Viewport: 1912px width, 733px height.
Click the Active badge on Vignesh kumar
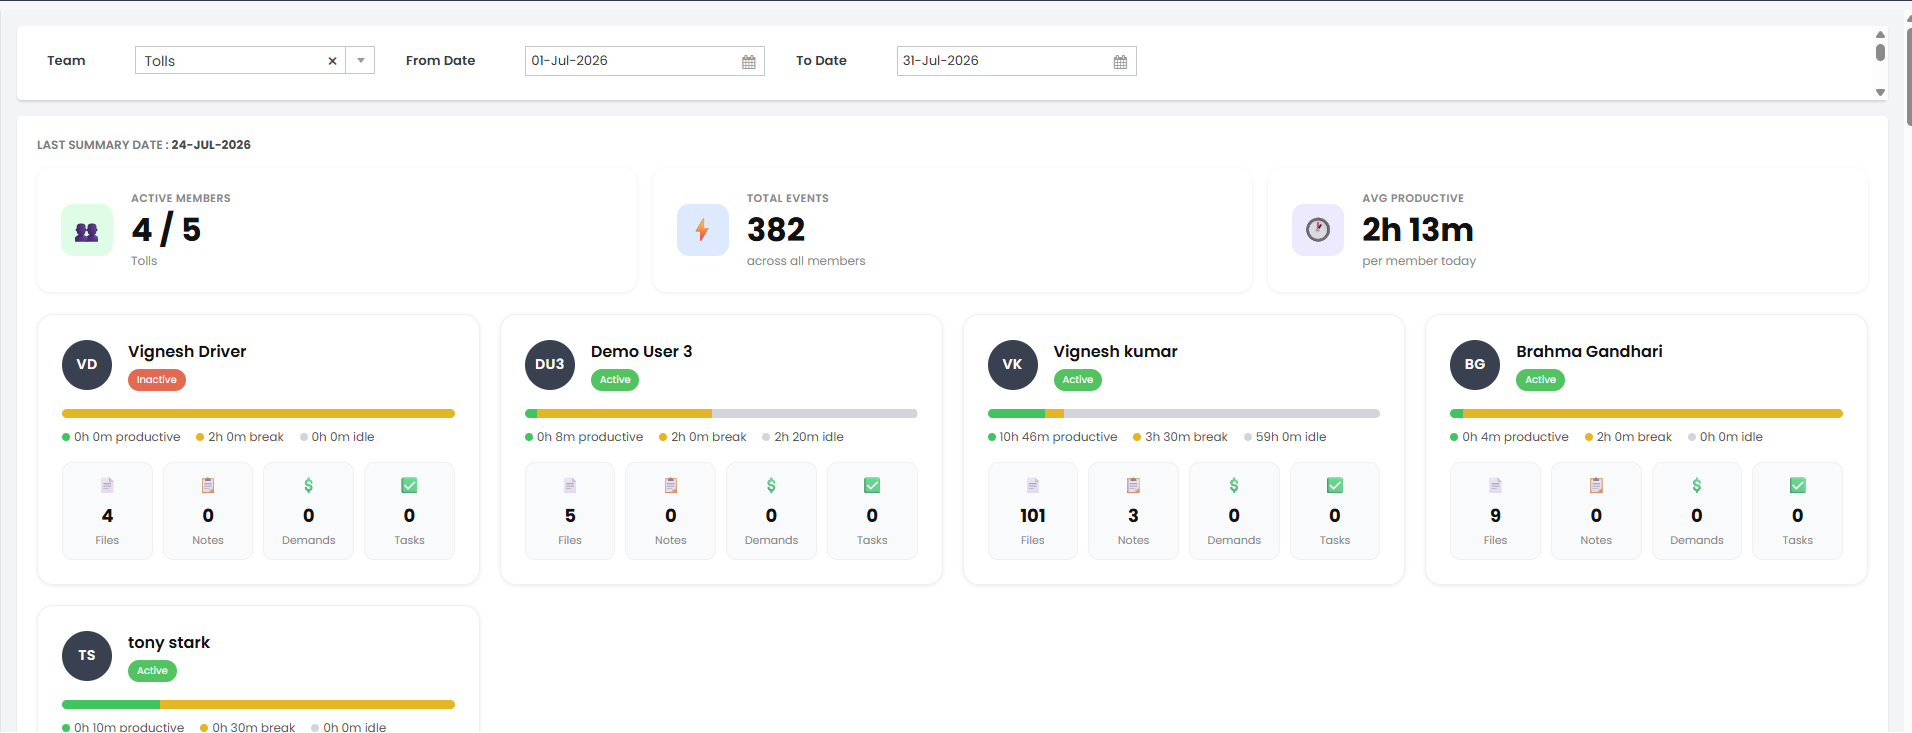[1078, 380]
